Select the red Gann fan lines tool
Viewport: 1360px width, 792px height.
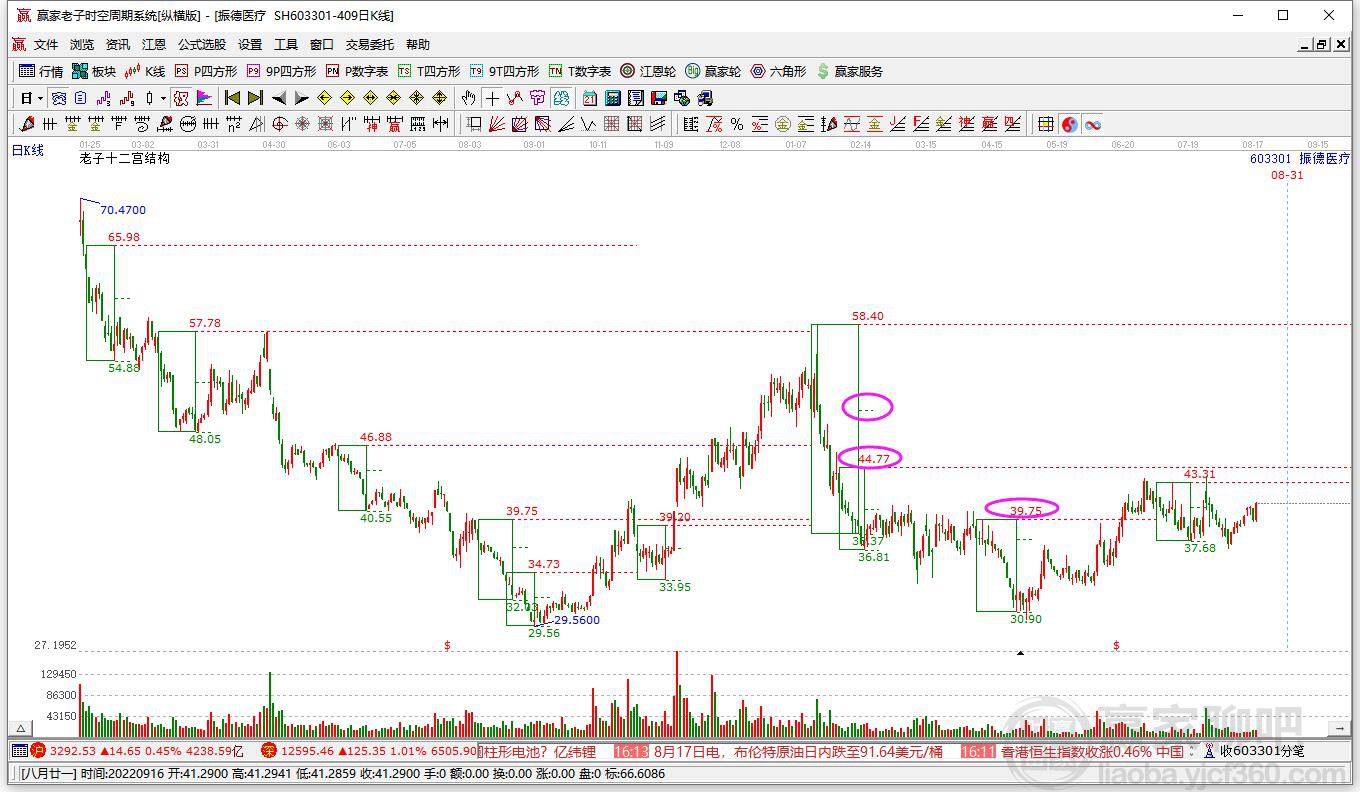tap(497, 124)
